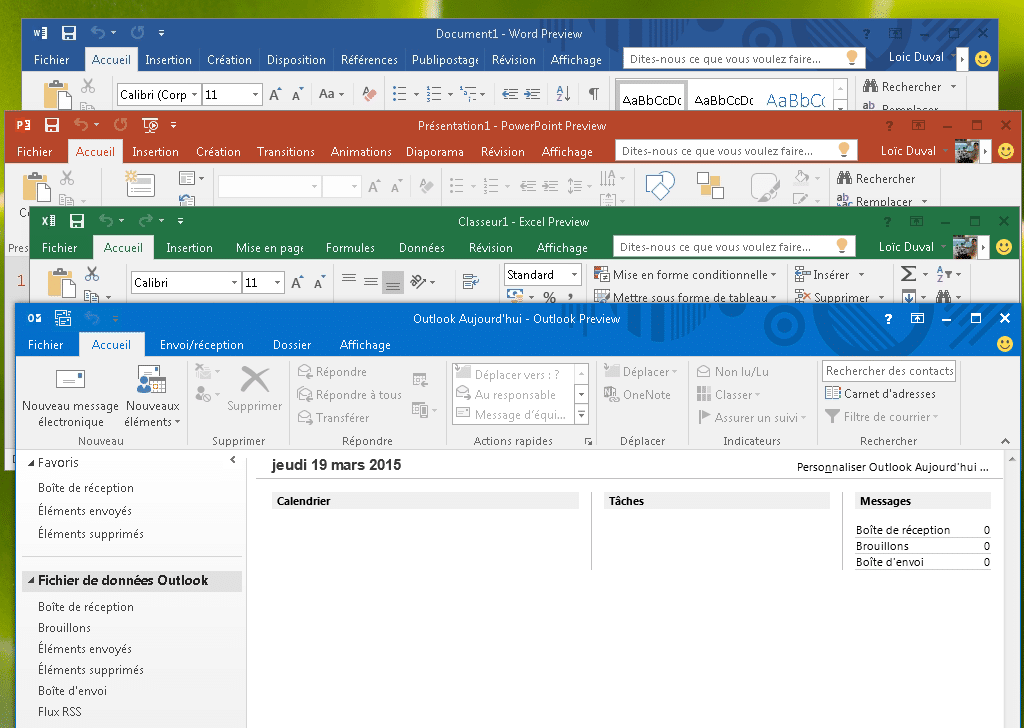The height and width of the screenshot is (728, 1024).
Task: Grow the font size in Word
Action: (x=276, y=95)
